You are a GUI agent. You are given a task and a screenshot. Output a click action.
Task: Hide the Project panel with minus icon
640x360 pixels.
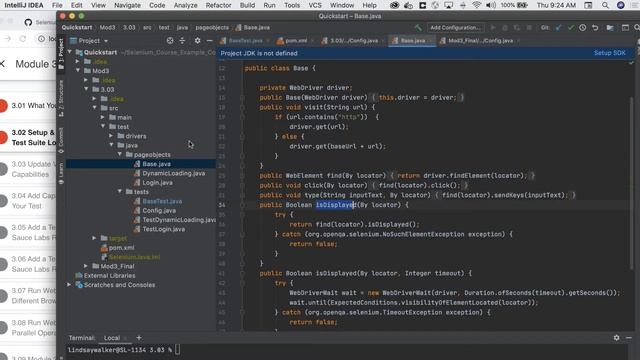(209, 40)
